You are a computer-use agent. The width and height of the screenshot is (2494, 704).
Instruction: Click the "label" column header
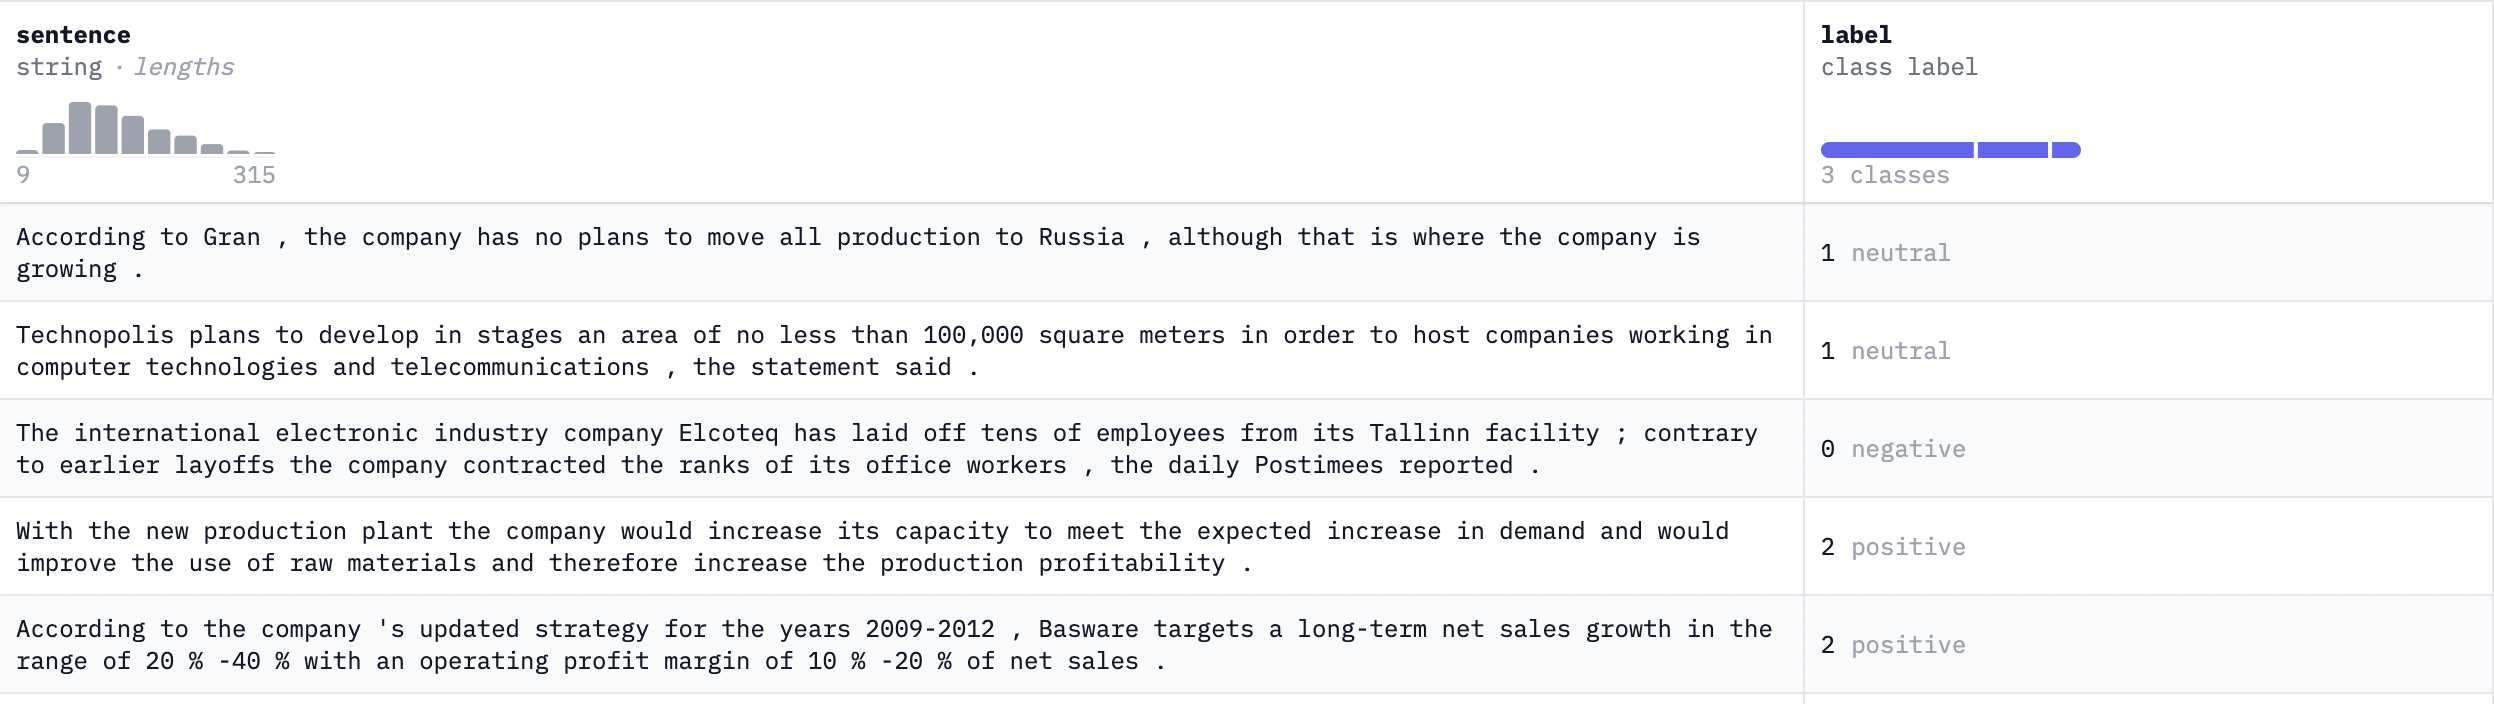coord(1855,35)
